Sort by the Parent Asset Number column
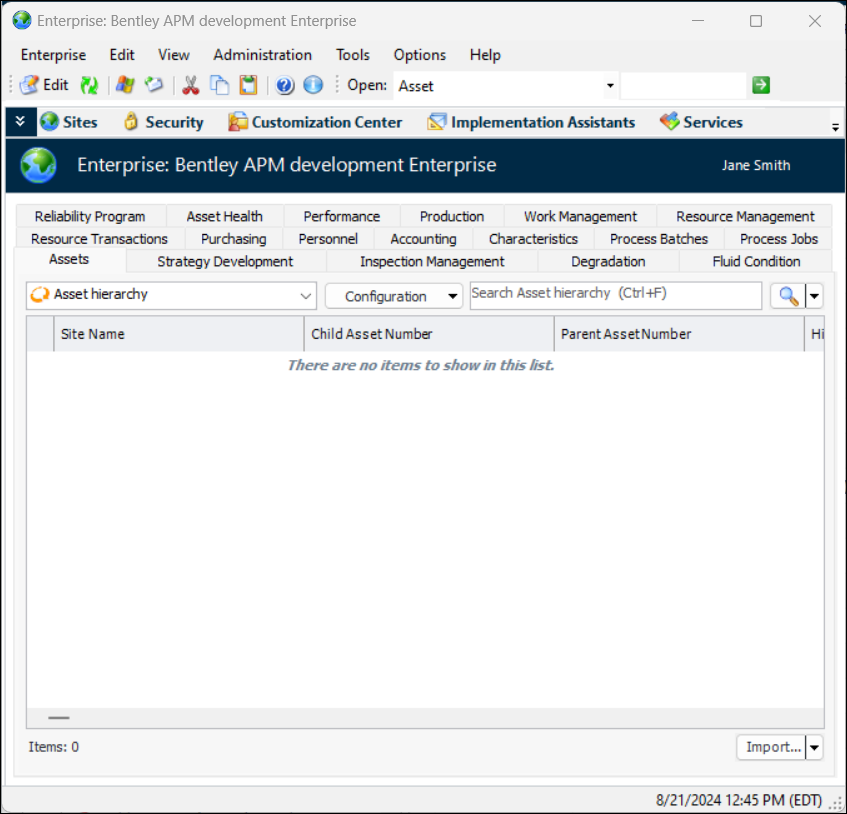The height and width of the screenshot is (814, 847). click(x=679, y=334)
